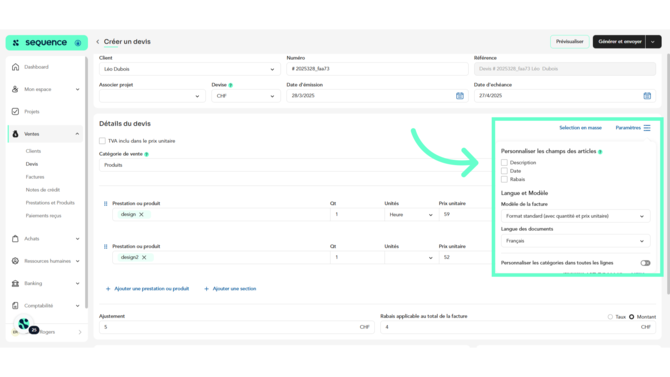Remove the design2 tag with its X

[x=144, y=257]
